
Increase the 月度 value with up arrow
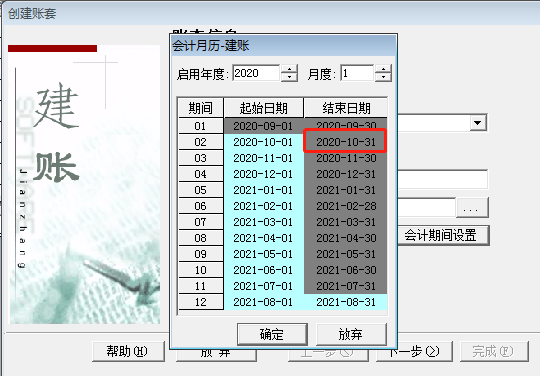point(383,69)
